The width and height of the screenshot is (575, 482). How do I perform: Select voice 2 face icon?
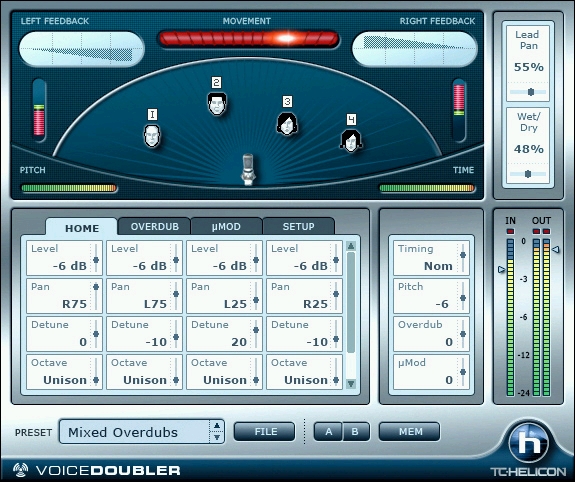click(217, 104)
